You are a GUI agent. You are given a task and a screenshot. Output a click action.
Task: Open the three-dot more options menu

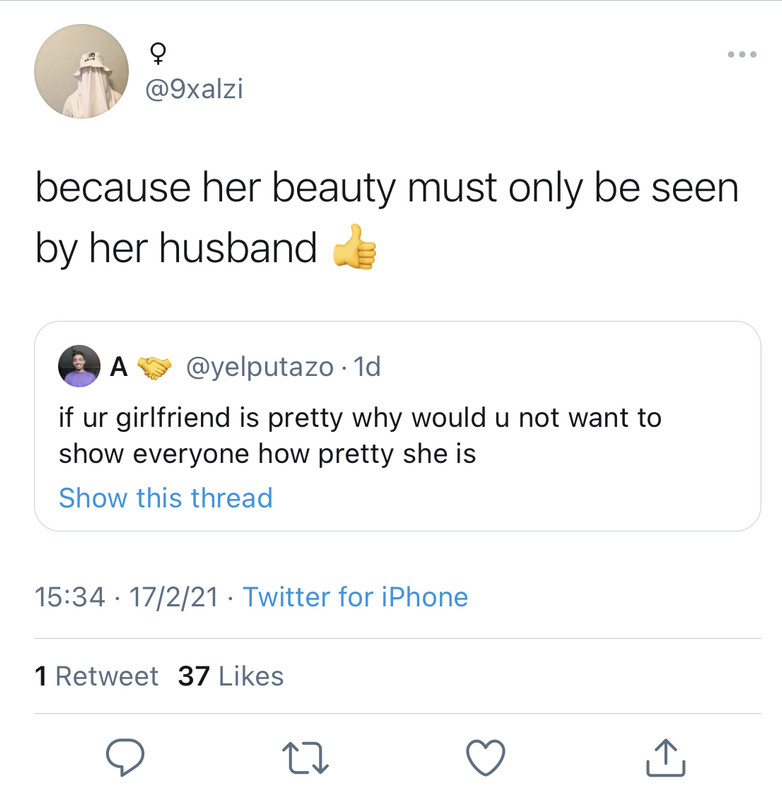pos(742,54)
